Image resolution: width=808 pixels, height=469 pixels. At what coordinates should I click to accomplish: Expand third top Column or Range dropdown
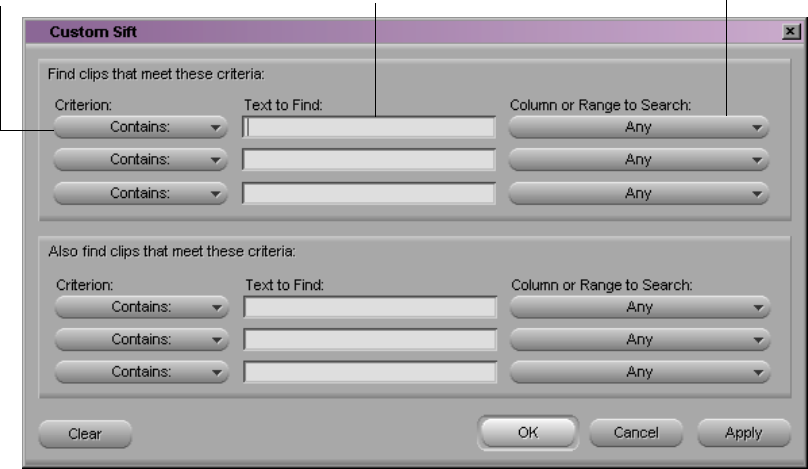(639, 193)
